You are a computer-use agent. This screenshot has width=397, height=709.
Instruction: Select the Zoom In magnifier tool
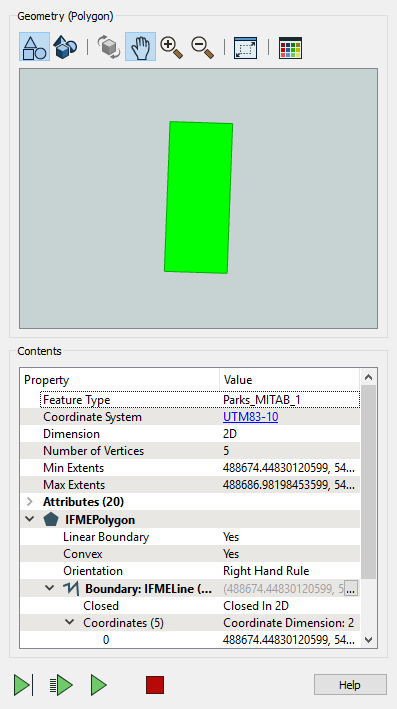171,47
